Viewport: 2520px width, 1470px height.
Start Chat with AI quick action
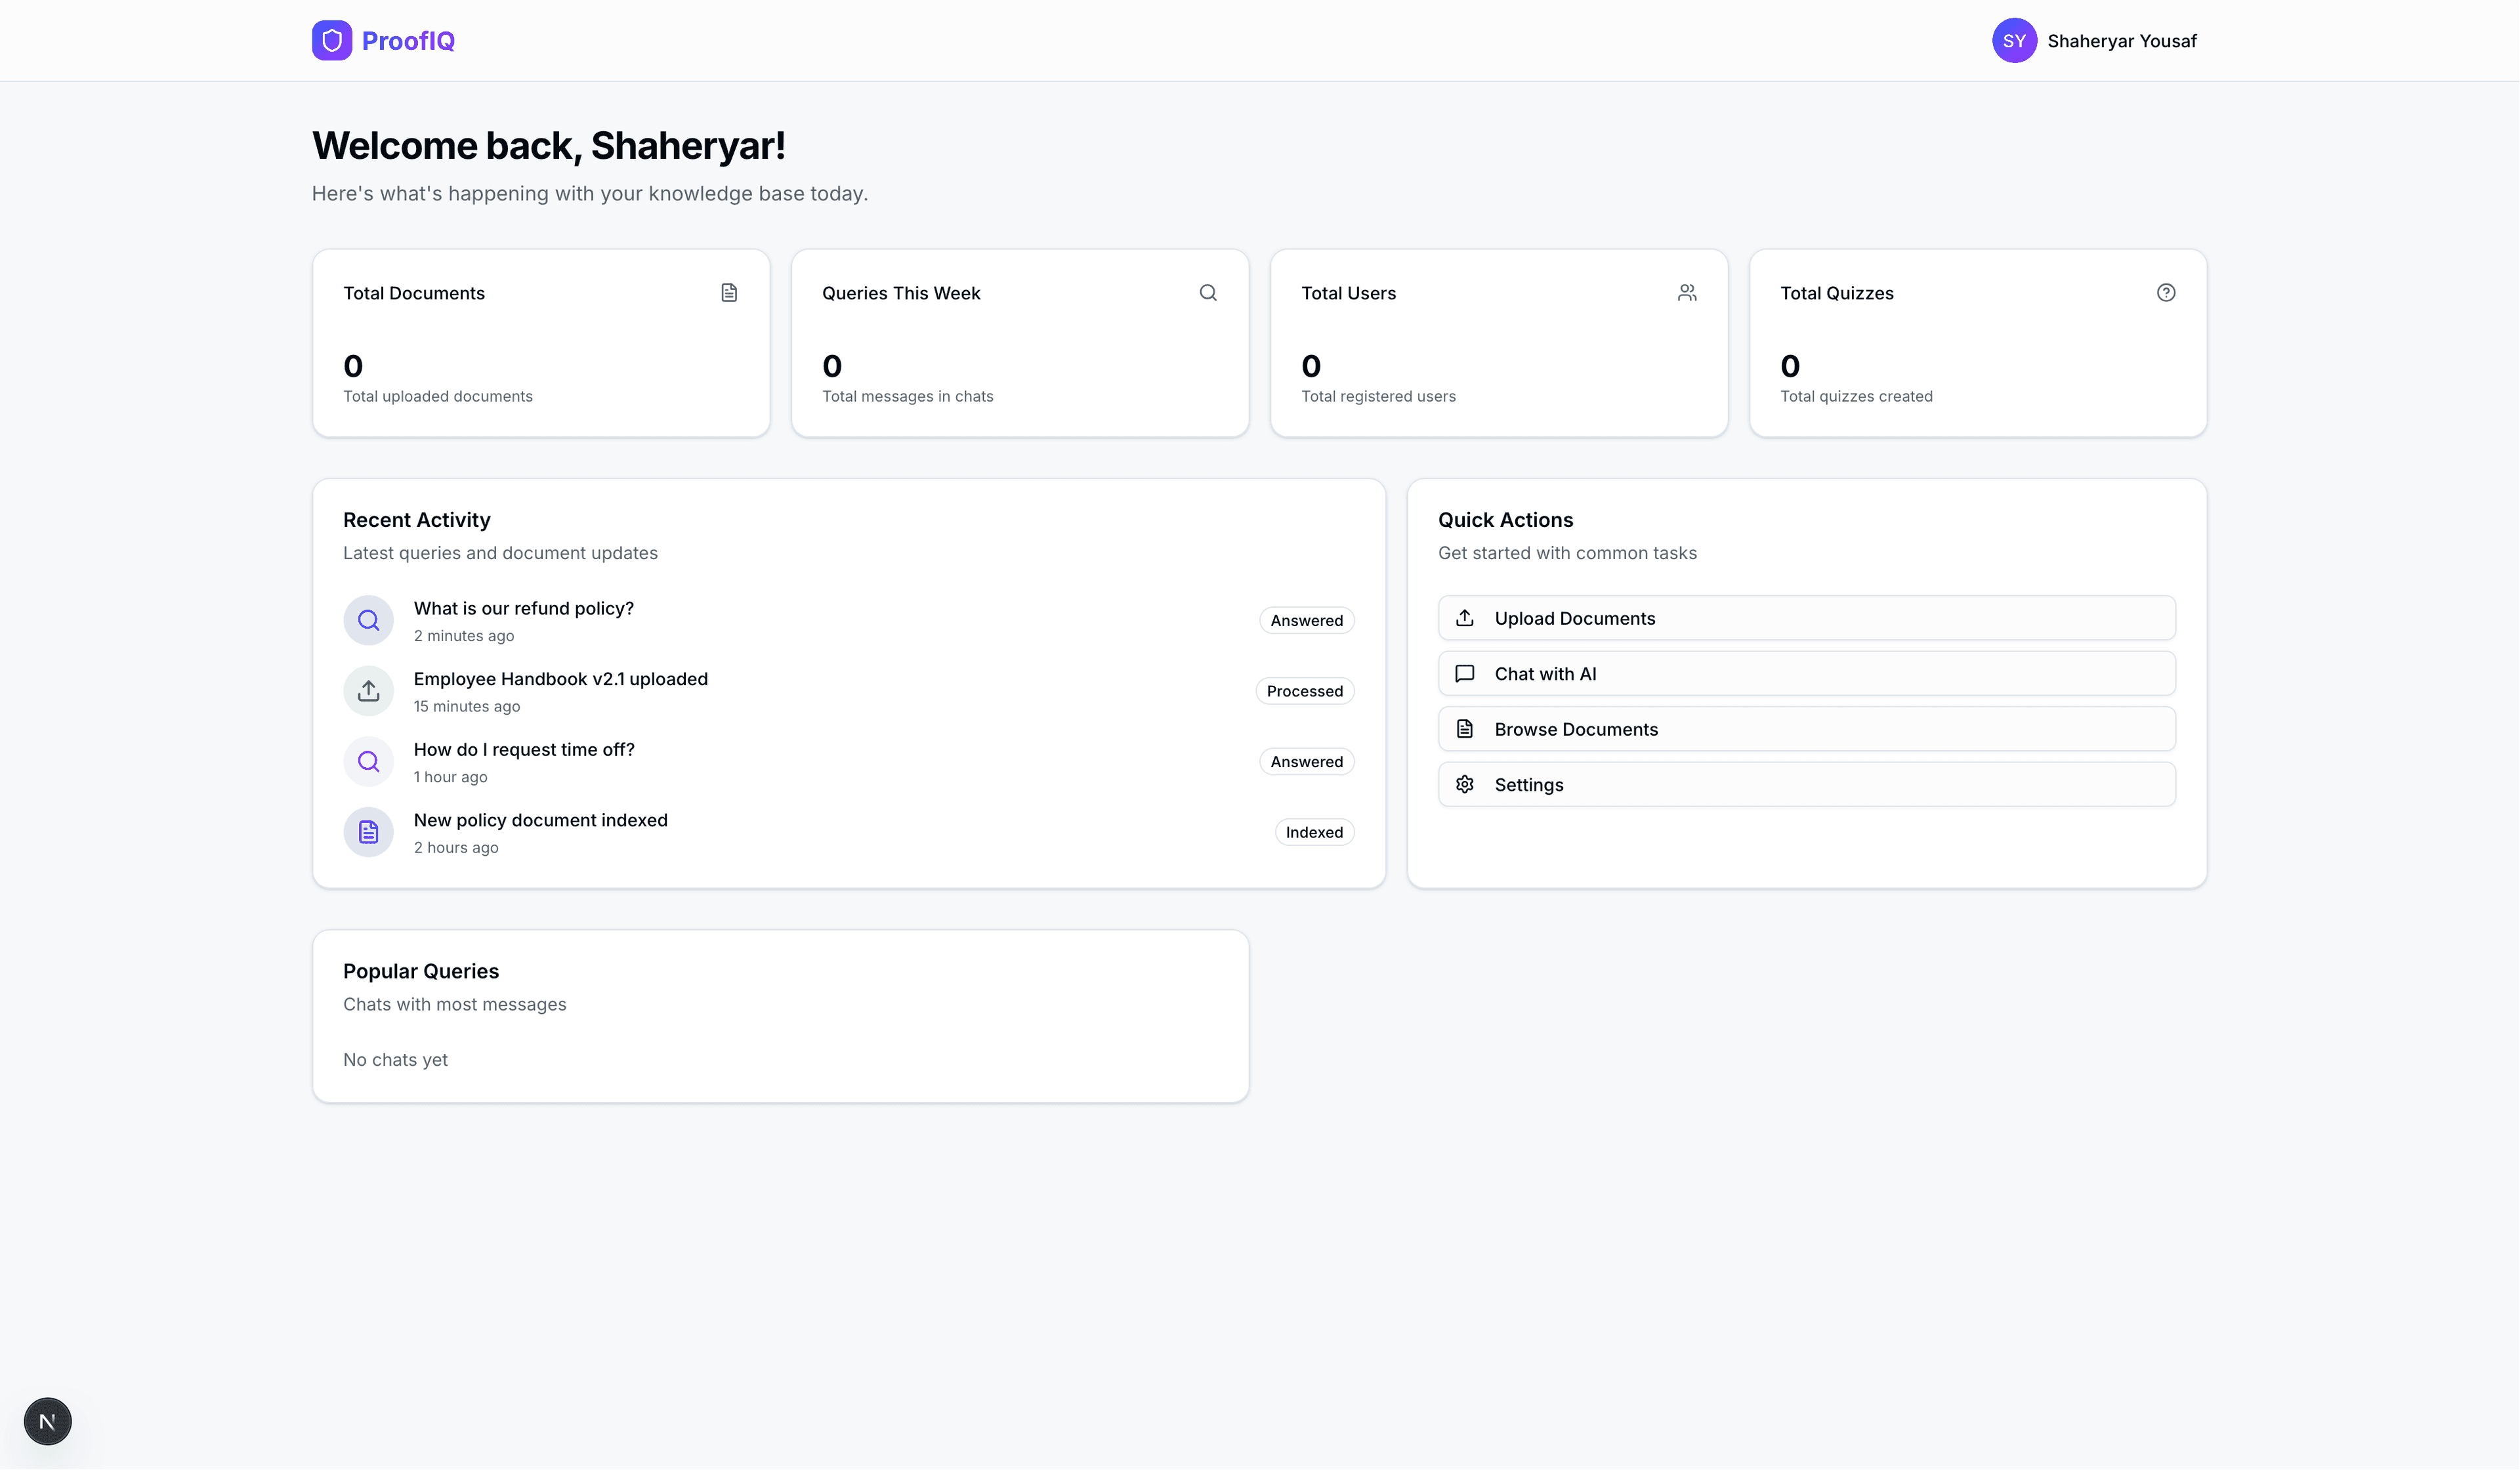1806,674
